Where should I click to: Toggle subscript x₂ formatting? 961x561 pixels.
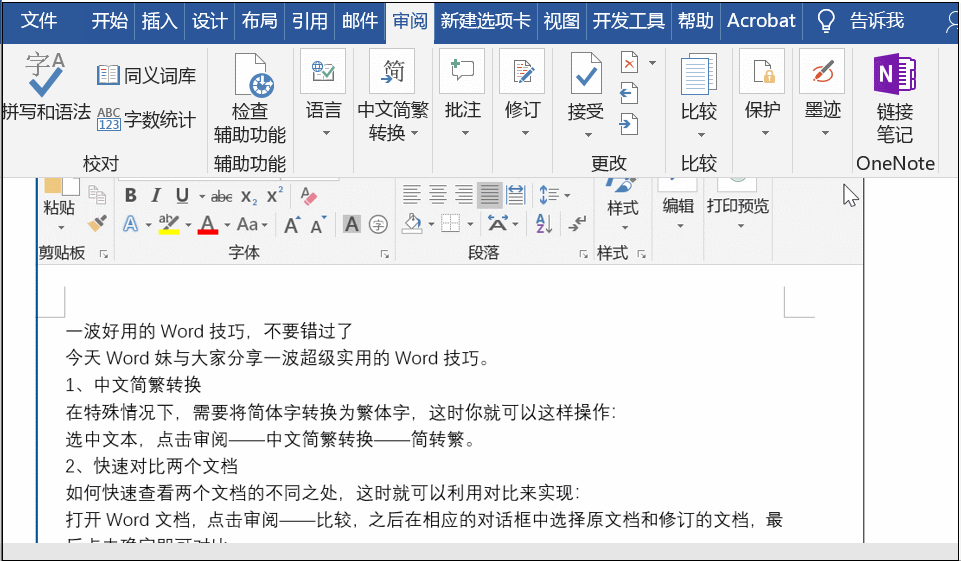pyautogui.click(x=249, y=196)
